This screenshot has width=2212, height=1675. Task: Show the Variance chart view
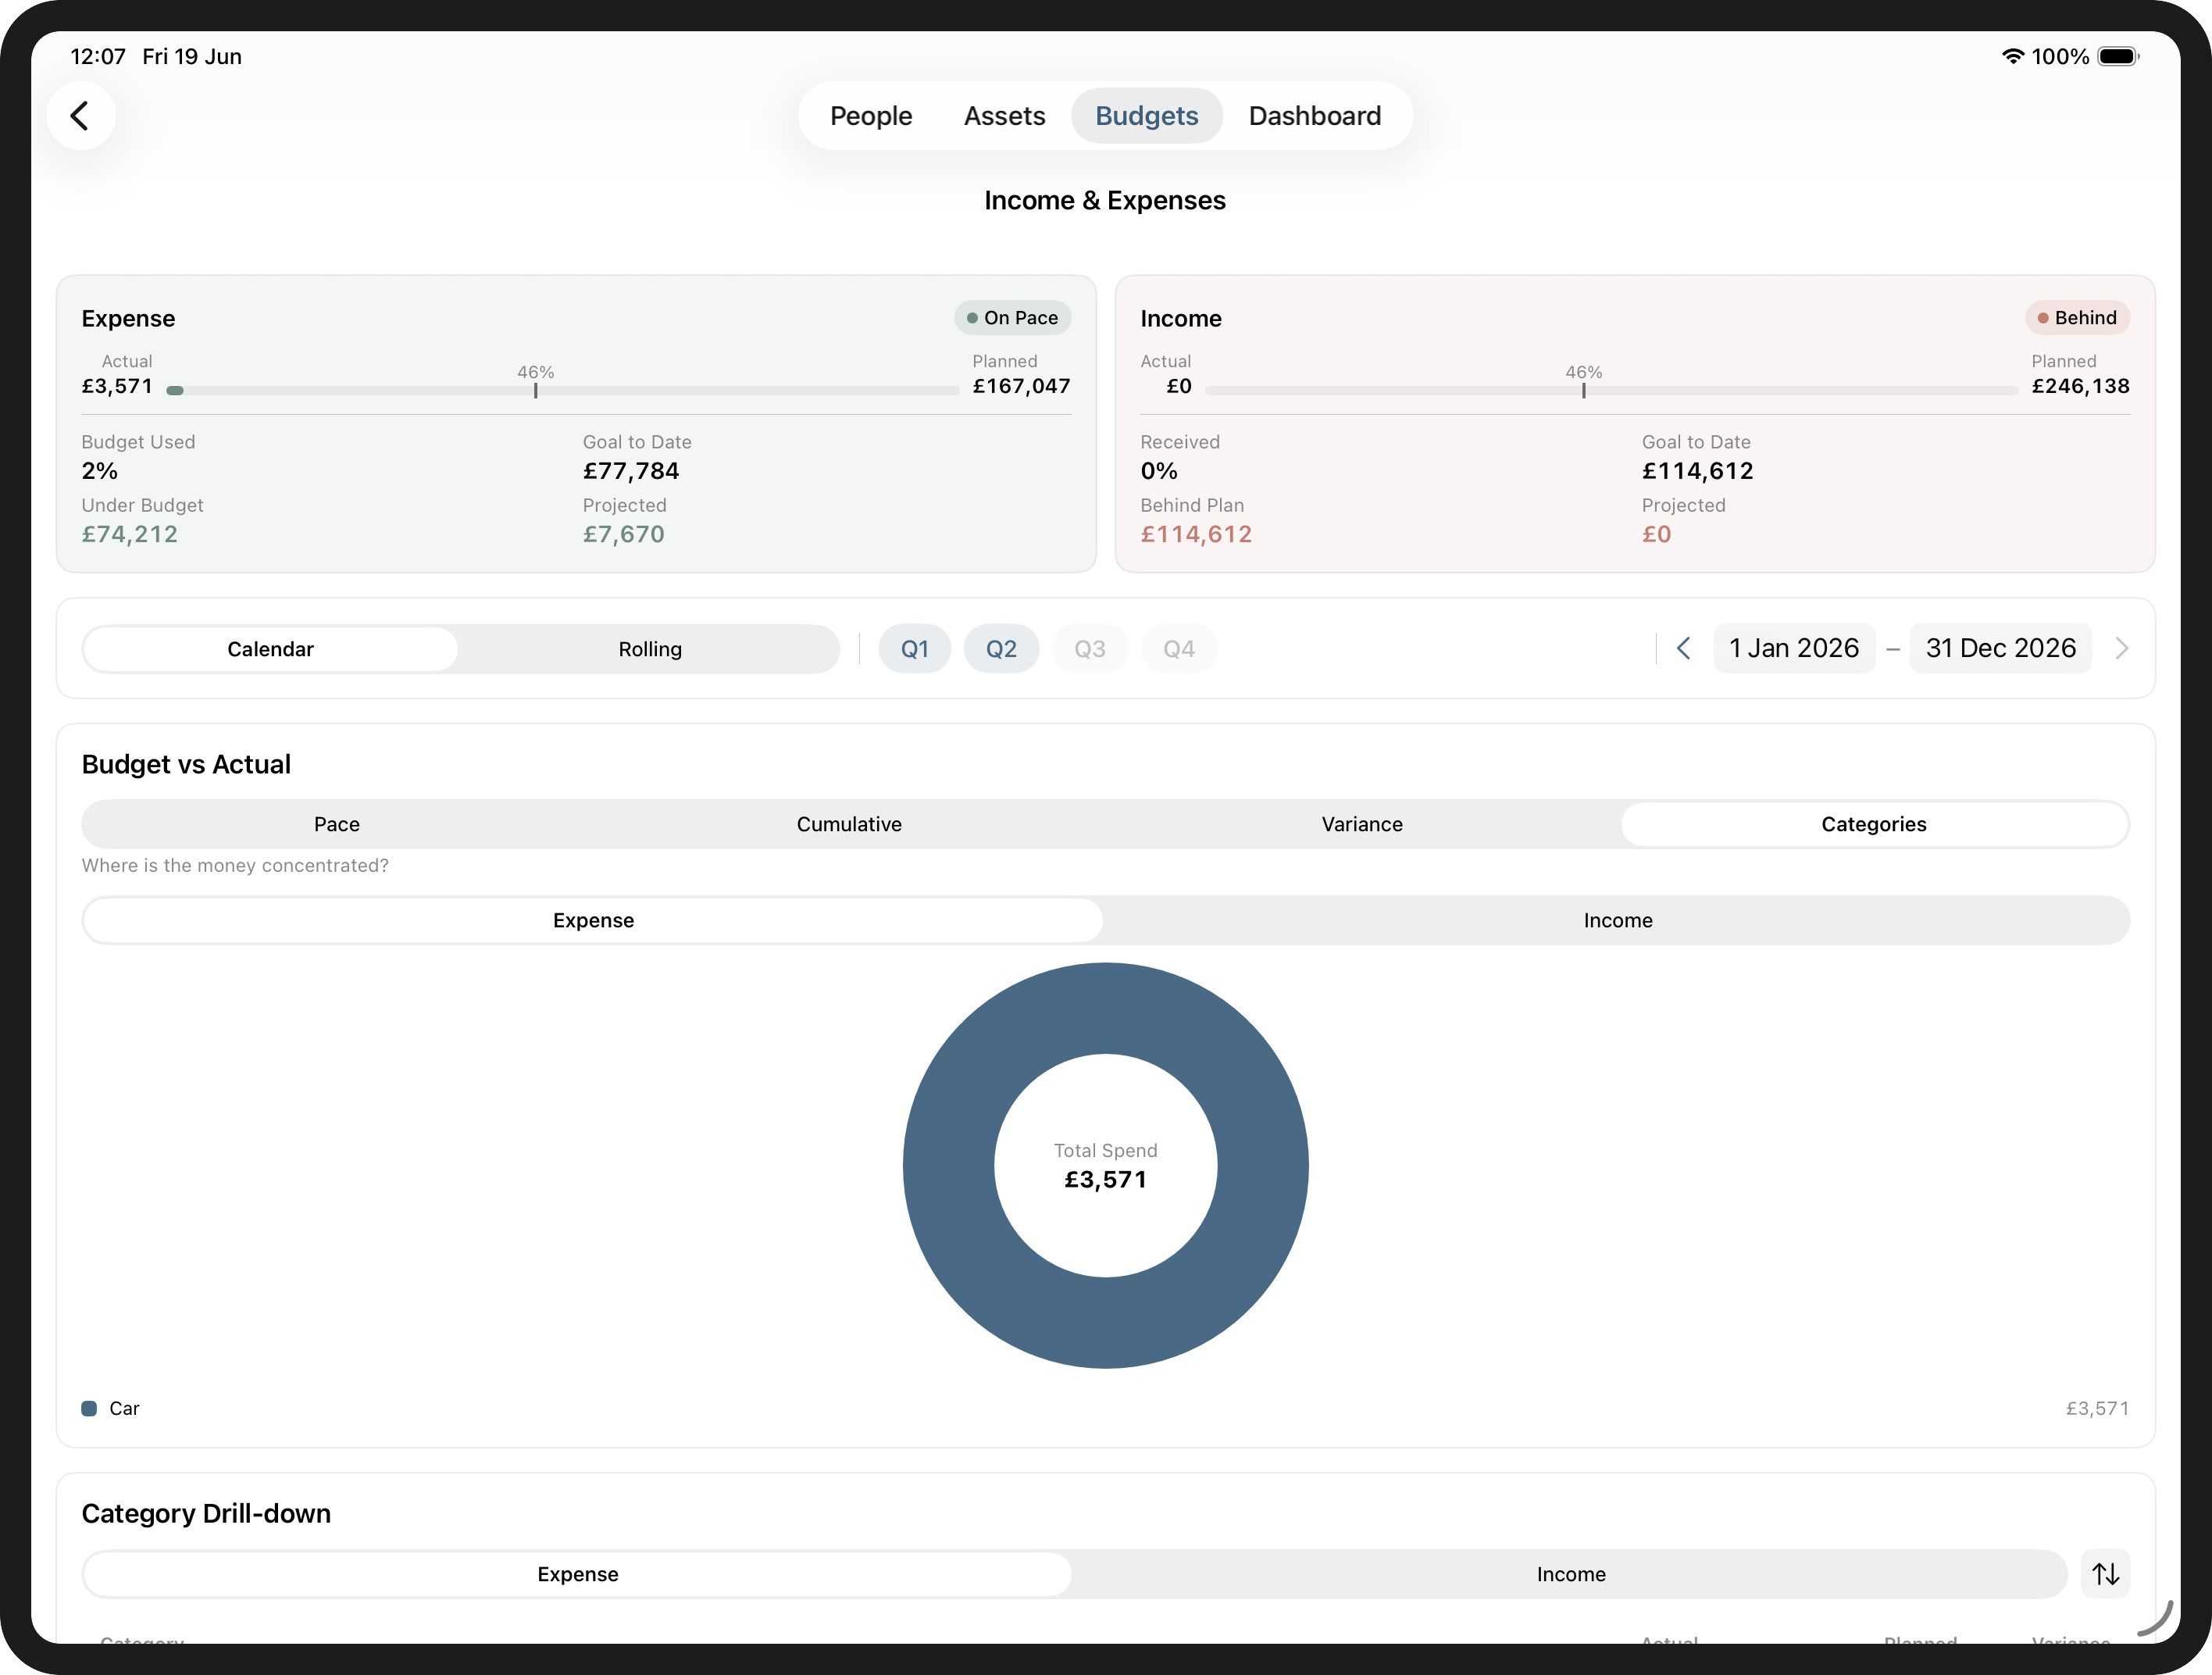point(1362,824)
